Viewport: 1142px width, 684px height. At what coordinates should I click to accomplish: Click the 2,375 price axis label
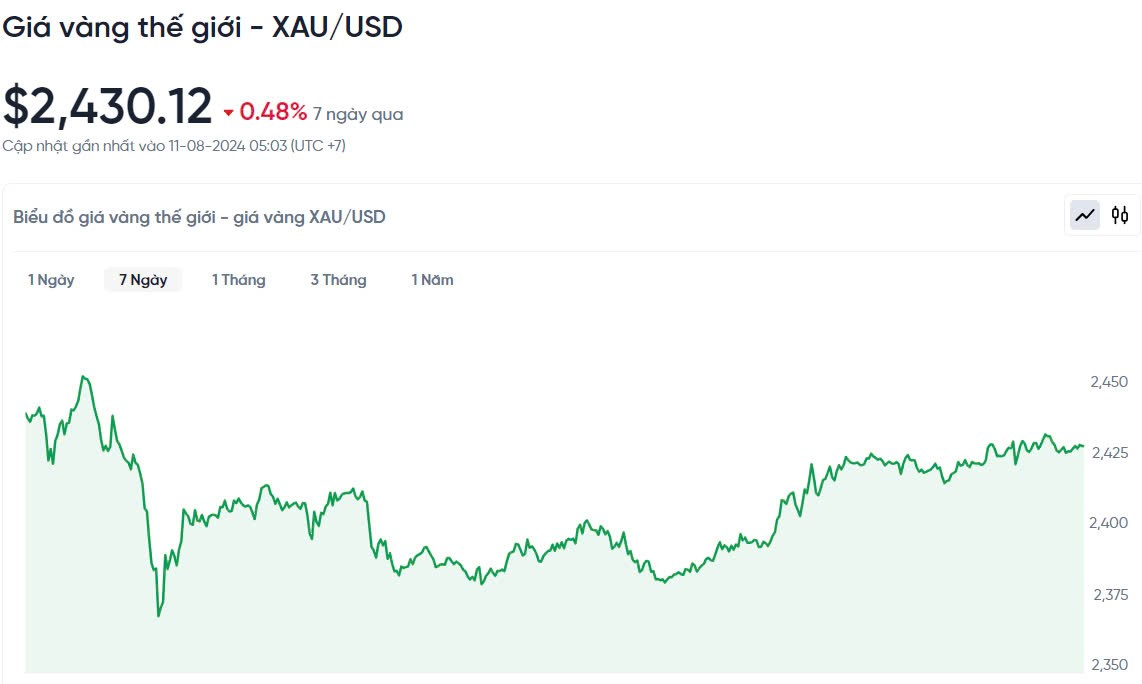[x=1108, y=595]
